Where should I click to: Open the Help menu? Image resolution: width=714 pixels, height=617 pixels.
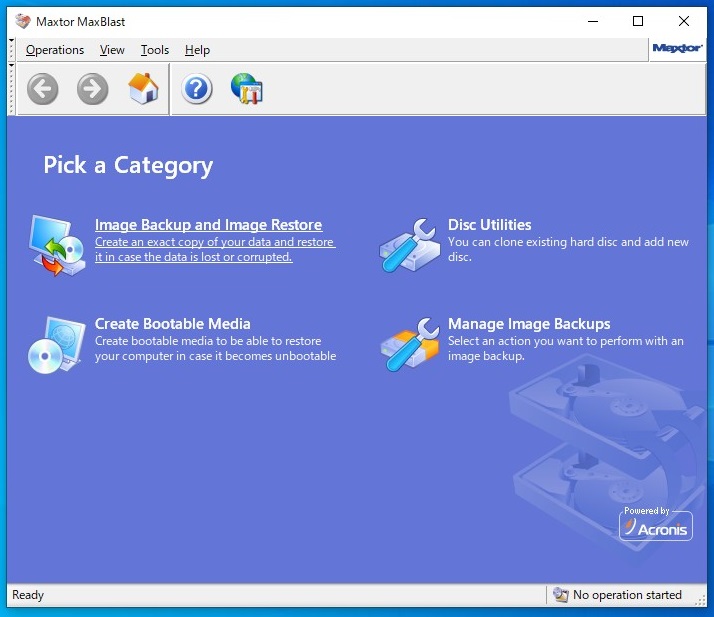197,50
